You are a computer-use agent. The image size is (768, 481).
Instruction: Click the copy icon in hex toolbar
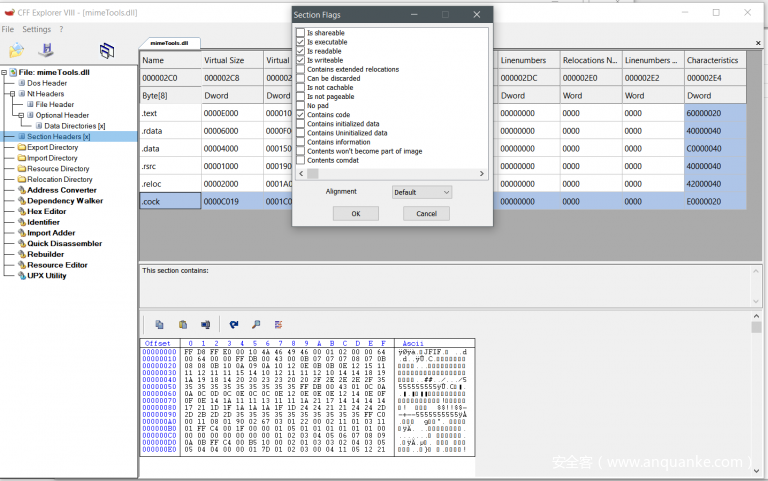[159, 324]
